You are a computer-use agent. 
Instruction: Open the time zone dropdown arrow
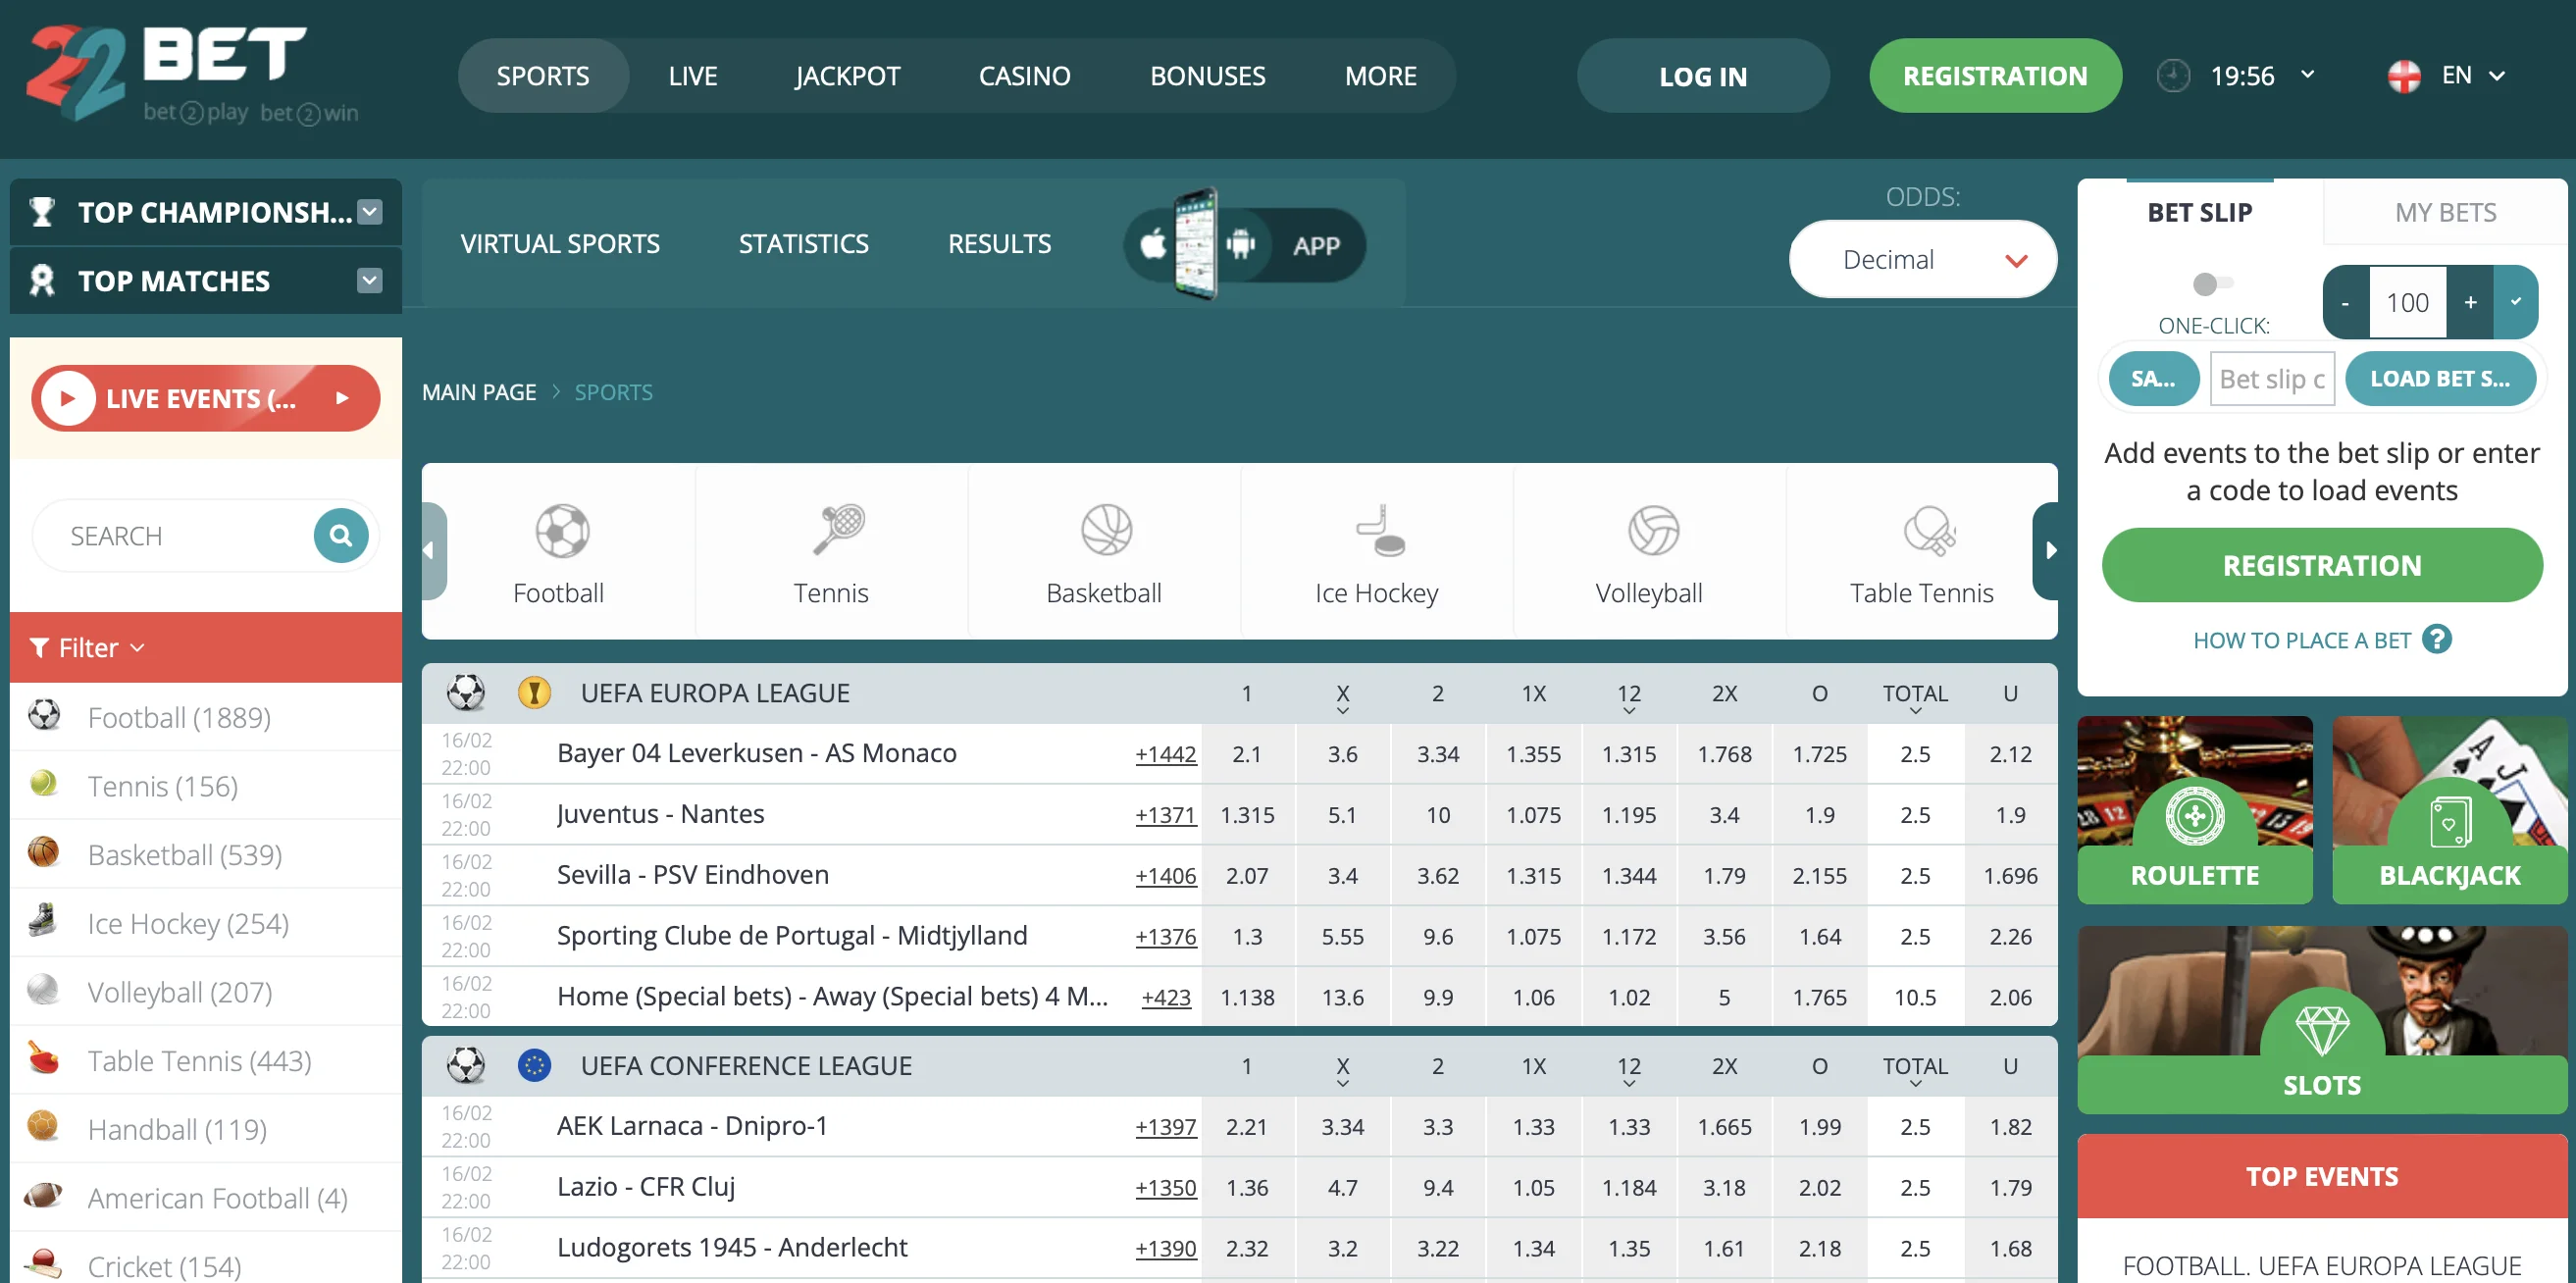click(x=2308, y=75)
